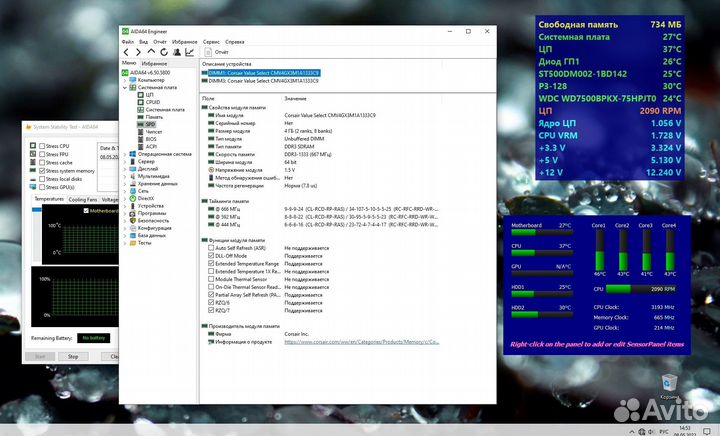
Task: Click the Программы icon in tree
Action: click(133, 213)
